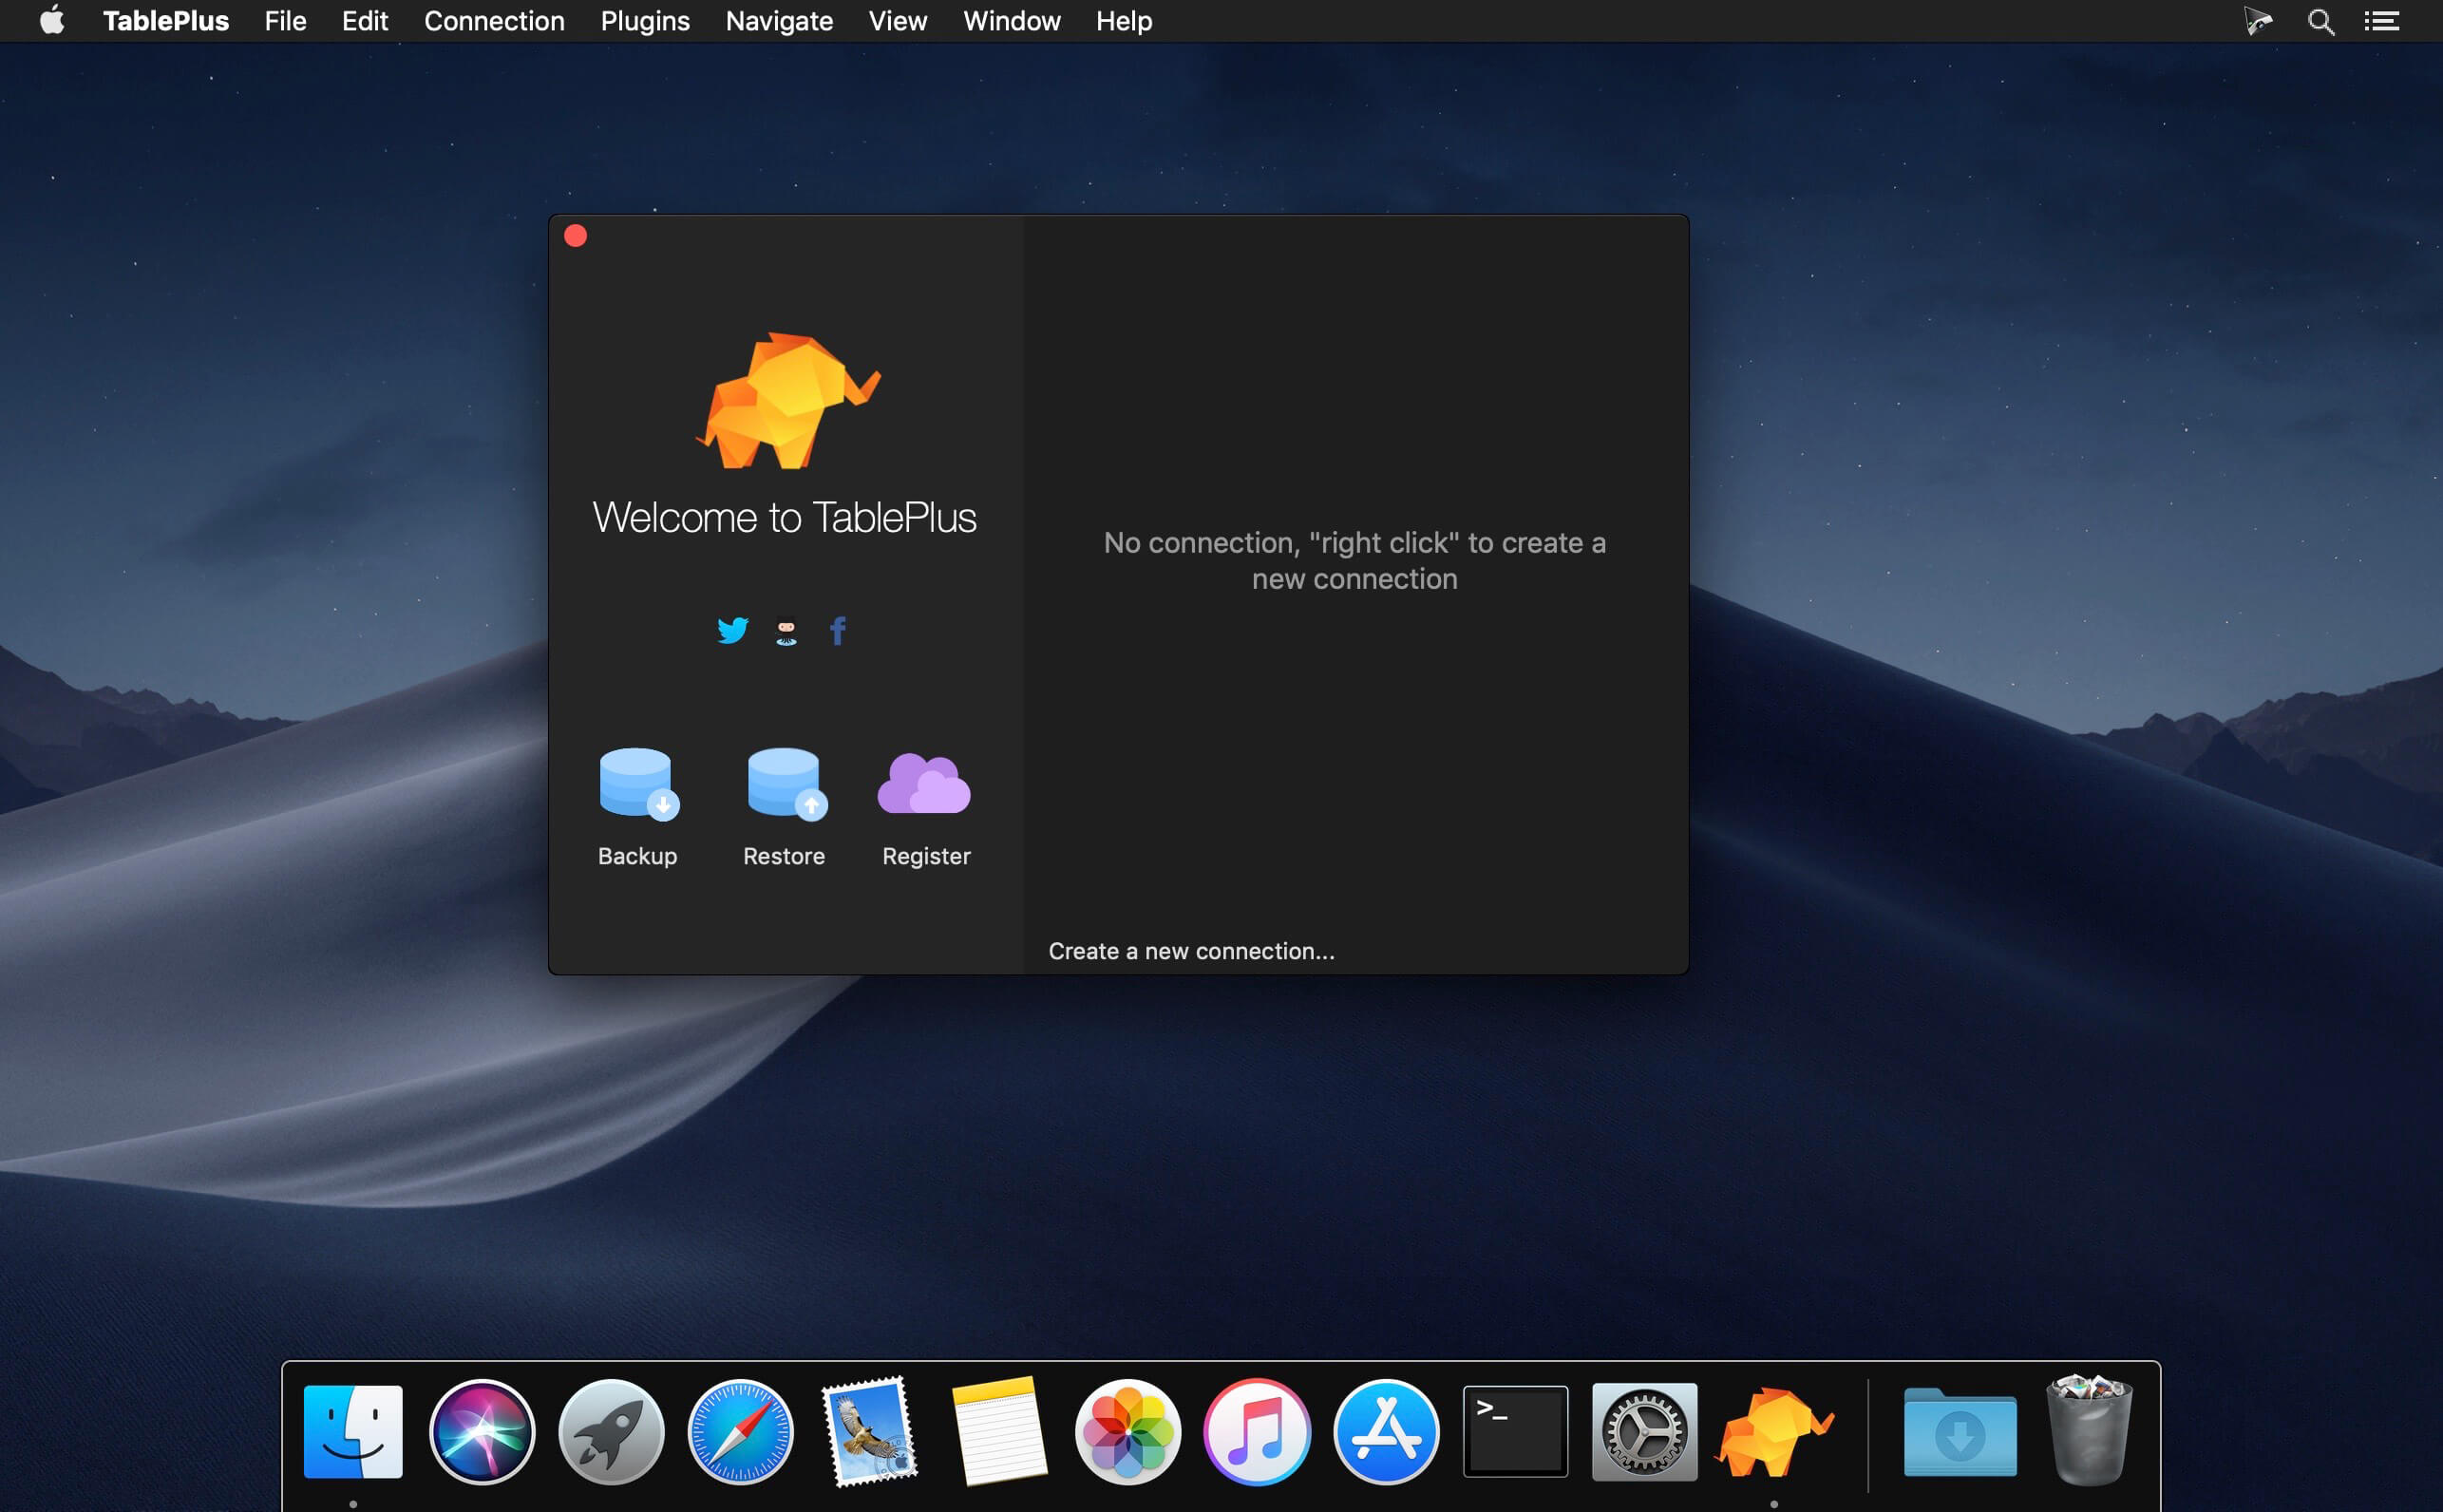Open the Navigate menu

[779, 21]
